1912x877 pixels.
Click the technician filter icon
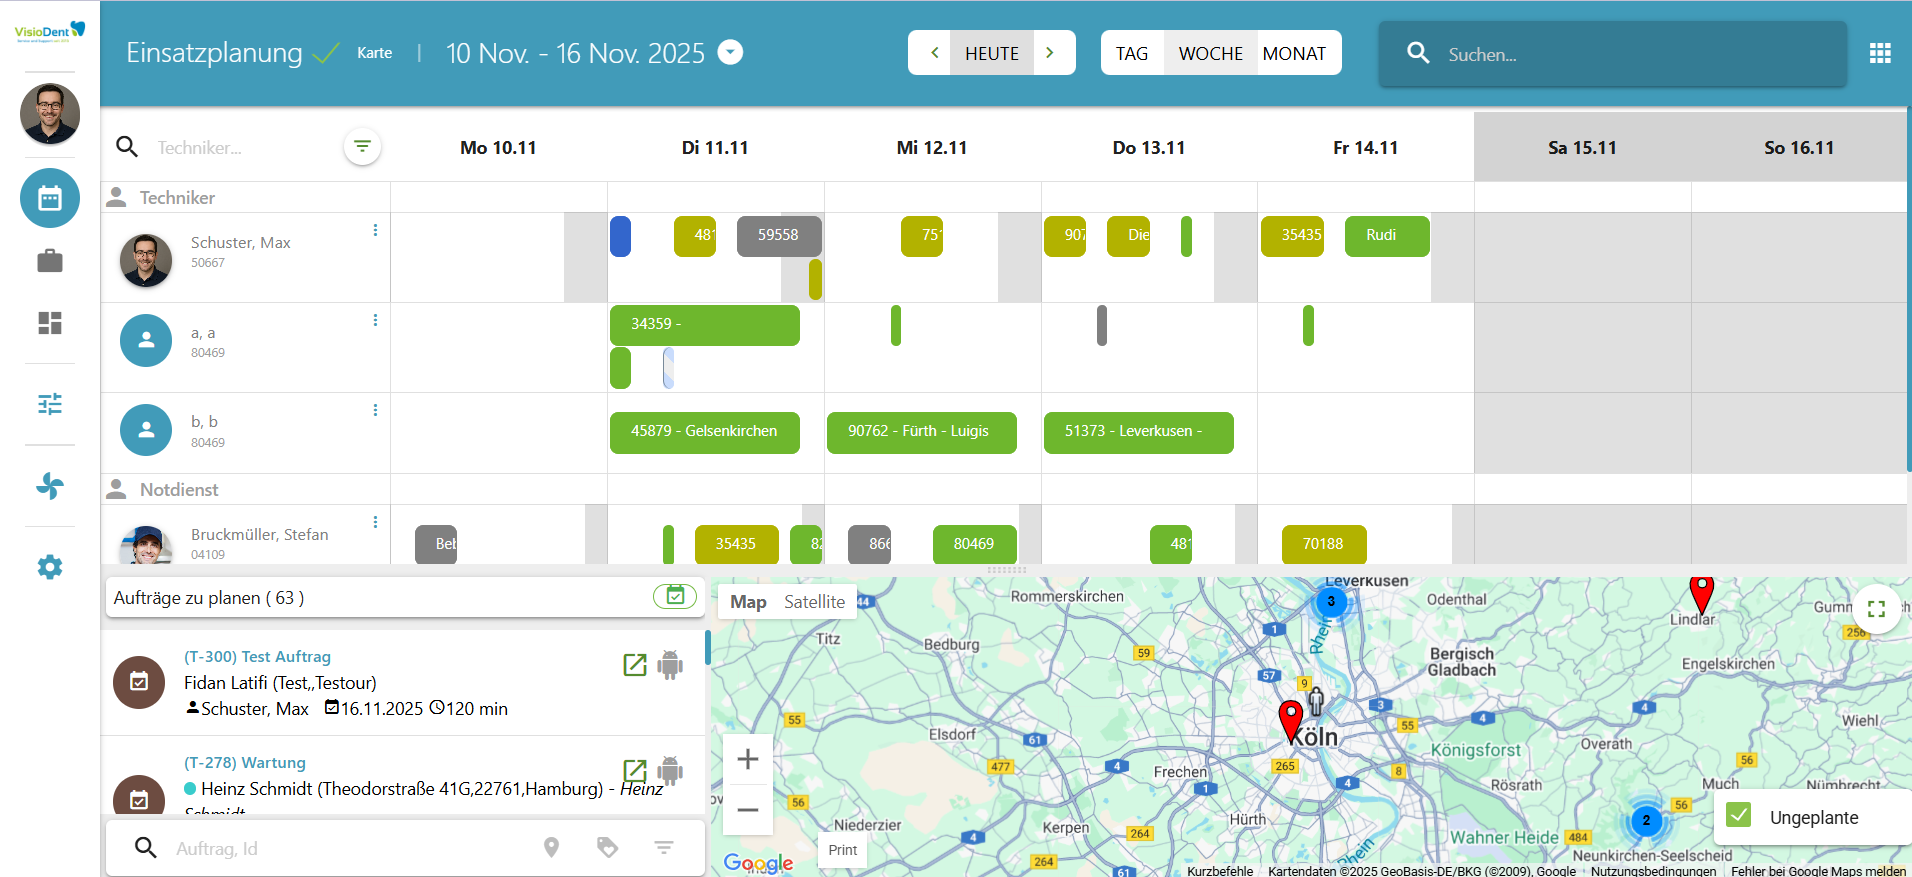point(362,147)
